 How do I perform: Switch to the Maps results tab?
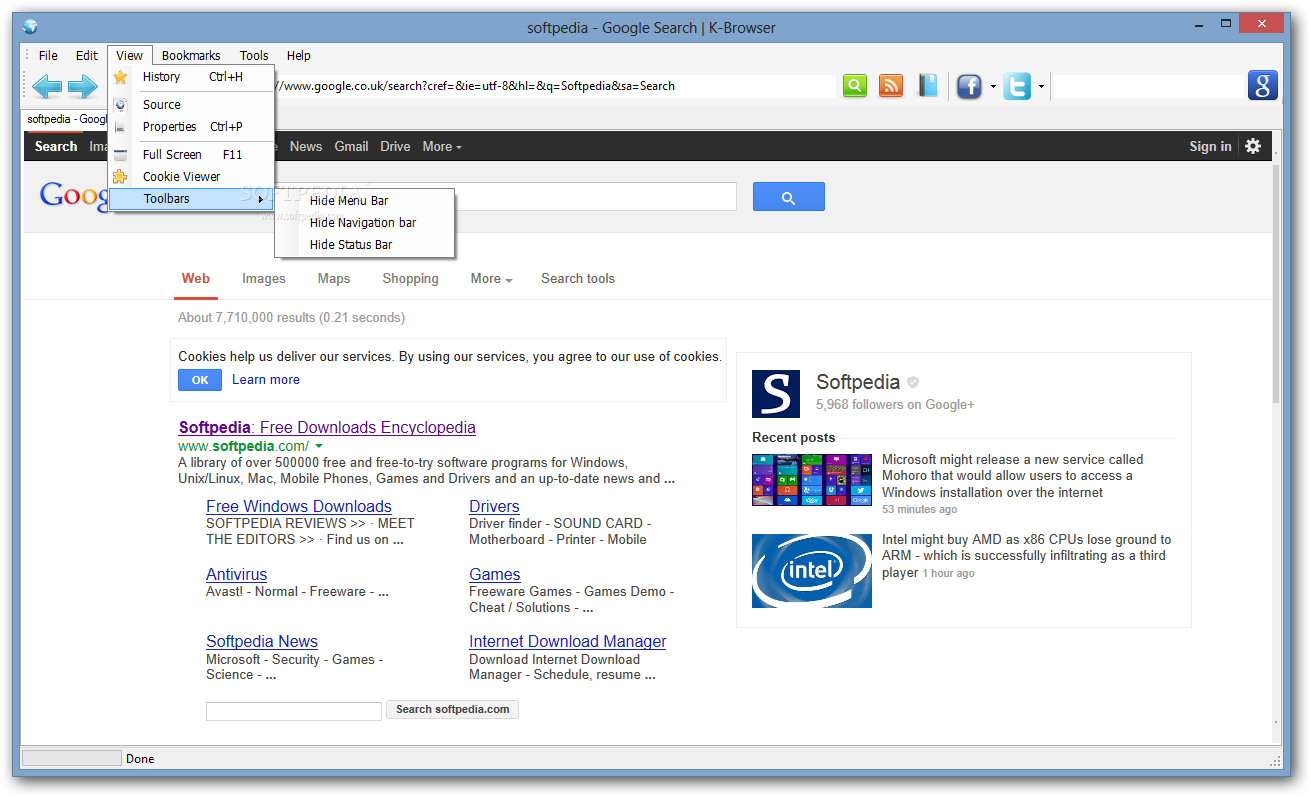334,279
